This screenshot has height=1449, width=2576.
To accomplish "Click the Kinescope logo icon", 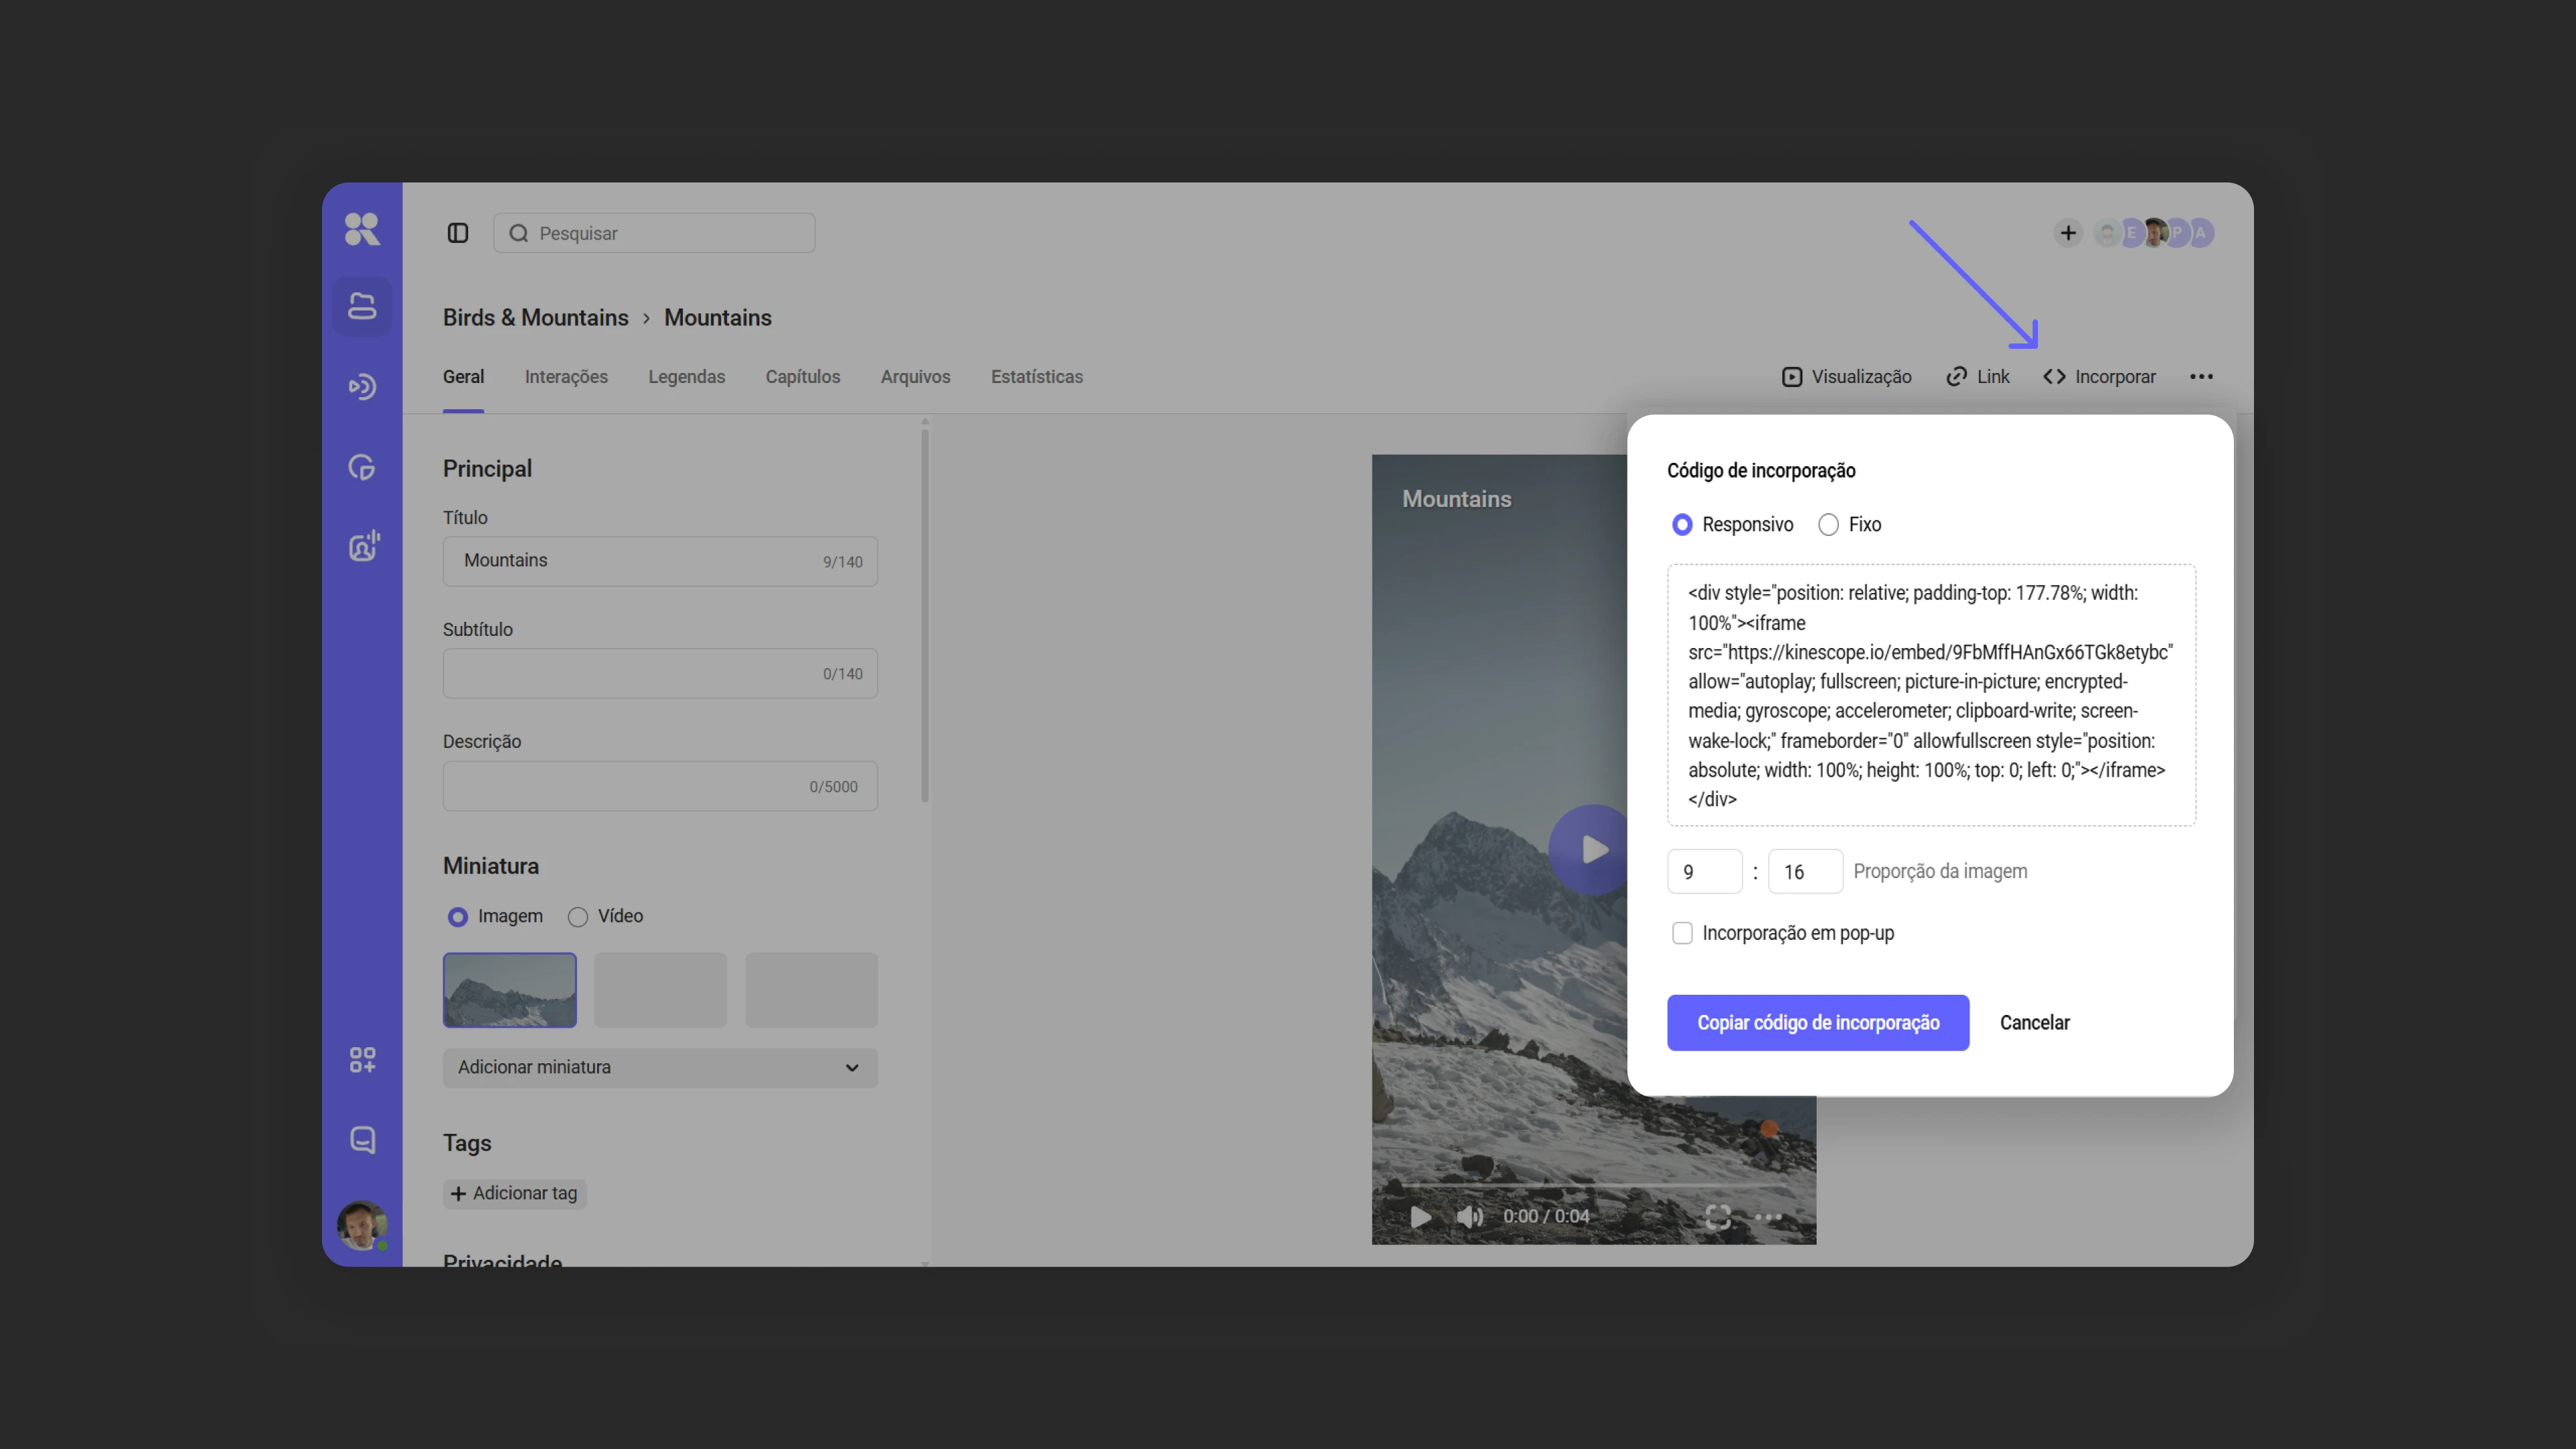I will tap(362, 229).
